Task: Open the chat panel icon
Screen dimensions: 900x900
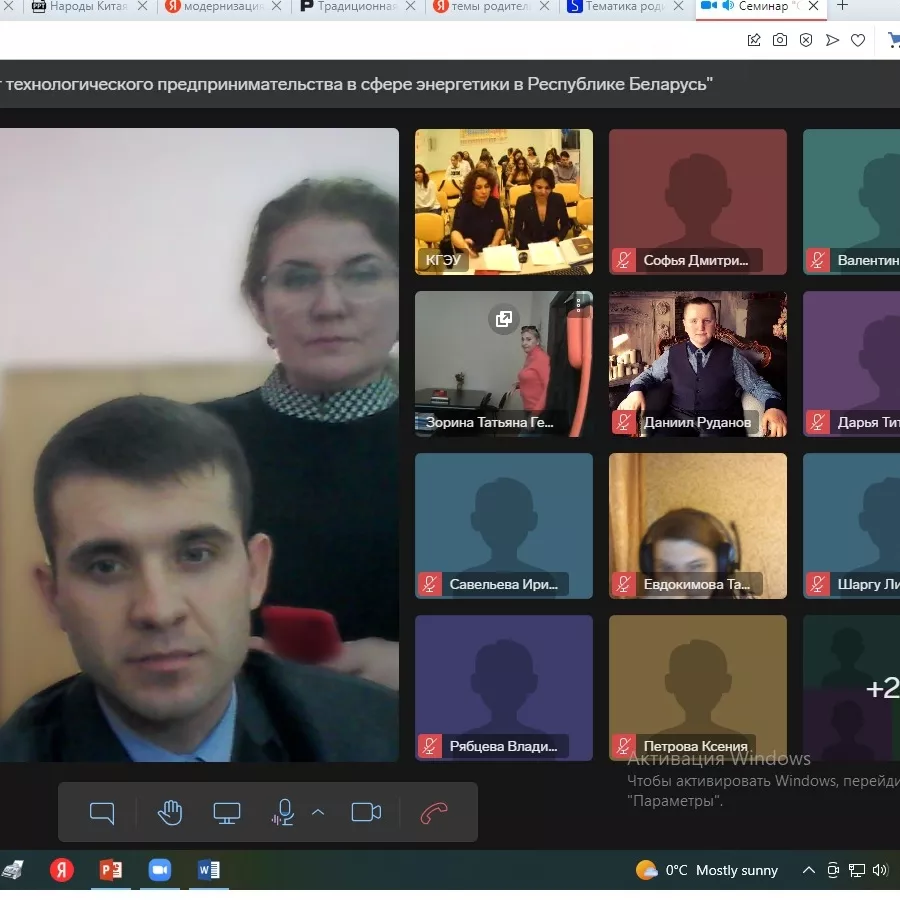Action: click(102, 813)
